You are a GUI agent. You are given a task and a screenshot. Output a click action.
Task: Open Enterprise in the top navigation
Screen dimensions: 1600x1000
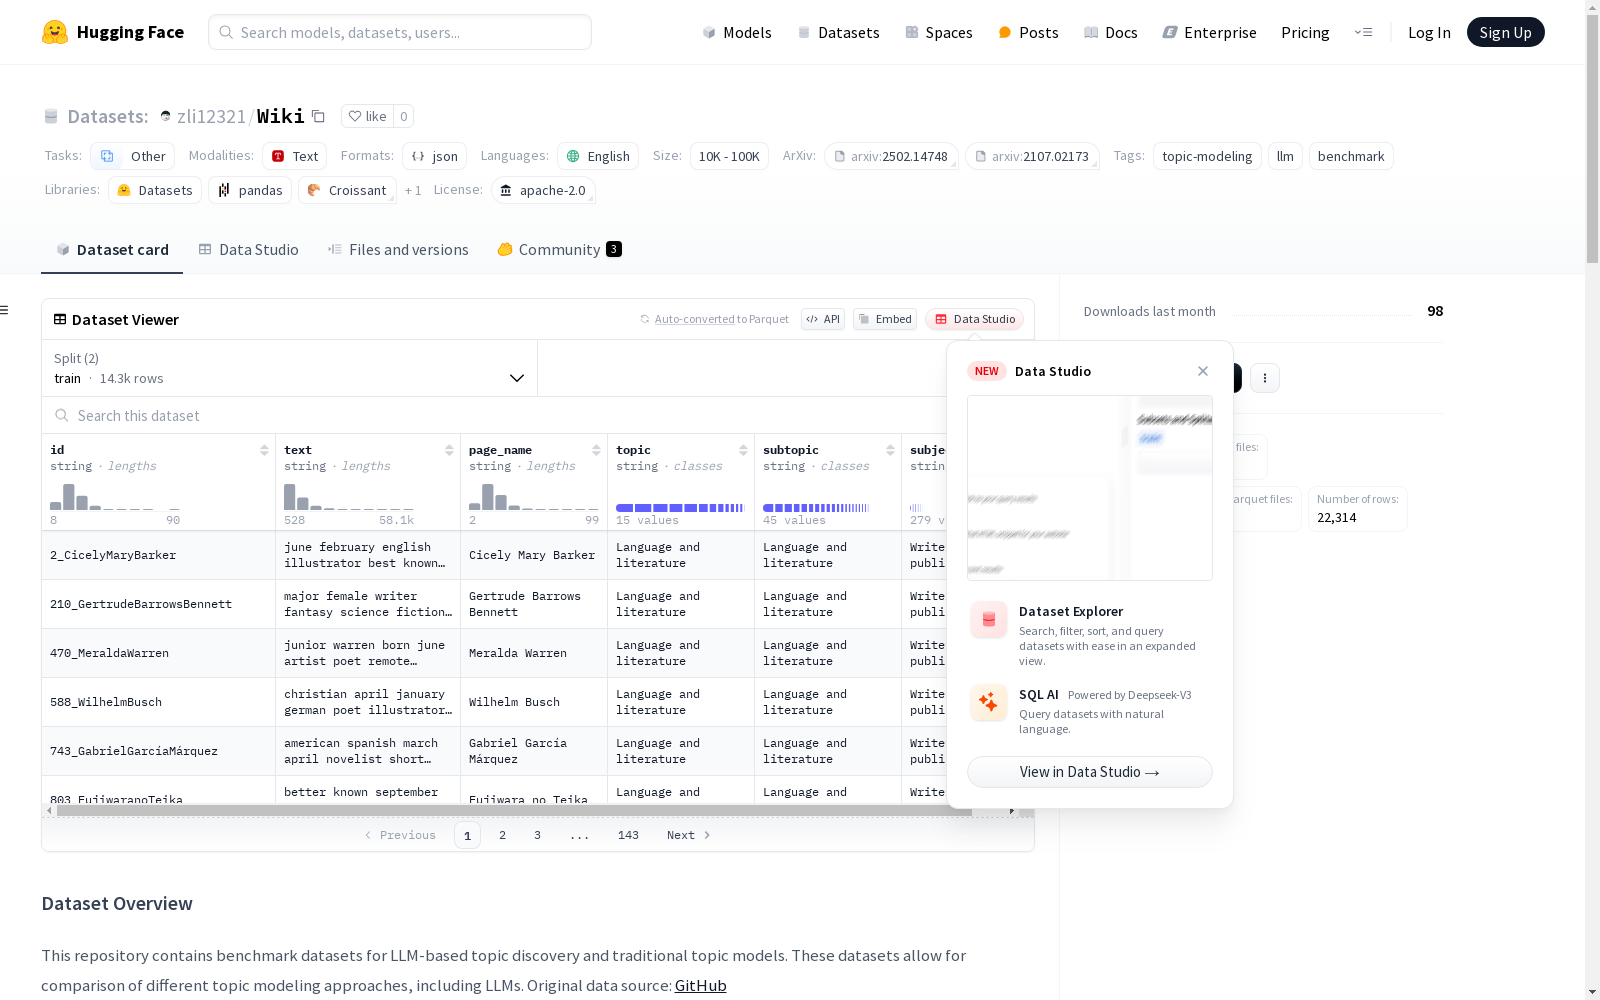pyautogui.click(x=1209, y=32)
